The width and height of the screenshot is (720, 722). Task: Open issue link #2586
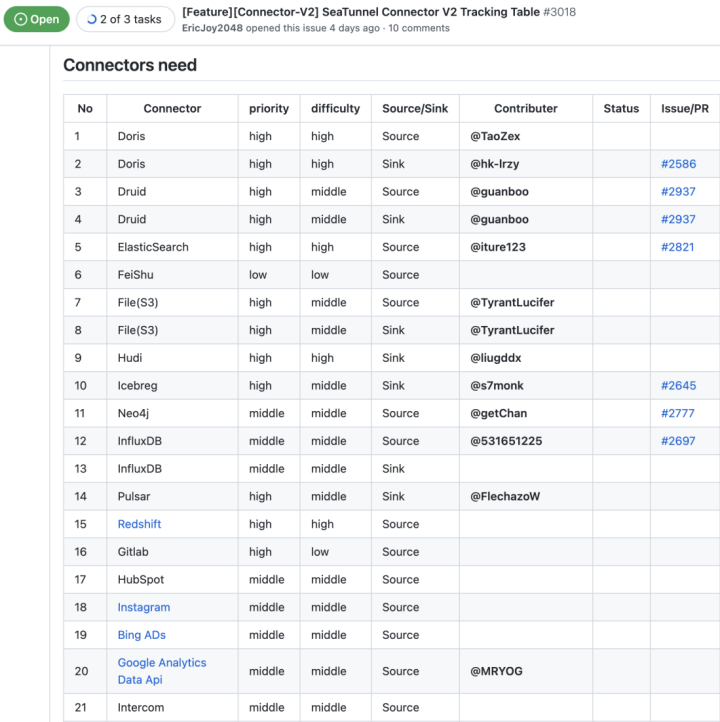coord(678,164)
